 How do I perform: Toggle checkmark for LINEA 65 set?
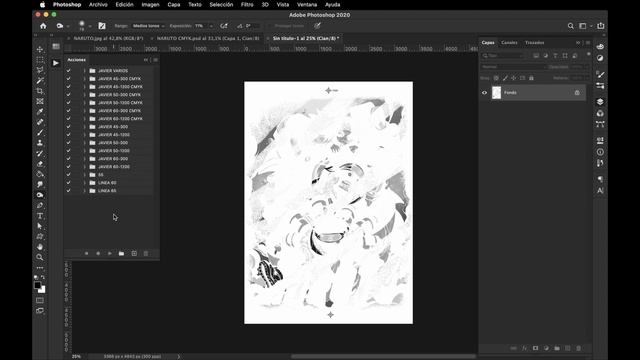[x=68, y=191]
